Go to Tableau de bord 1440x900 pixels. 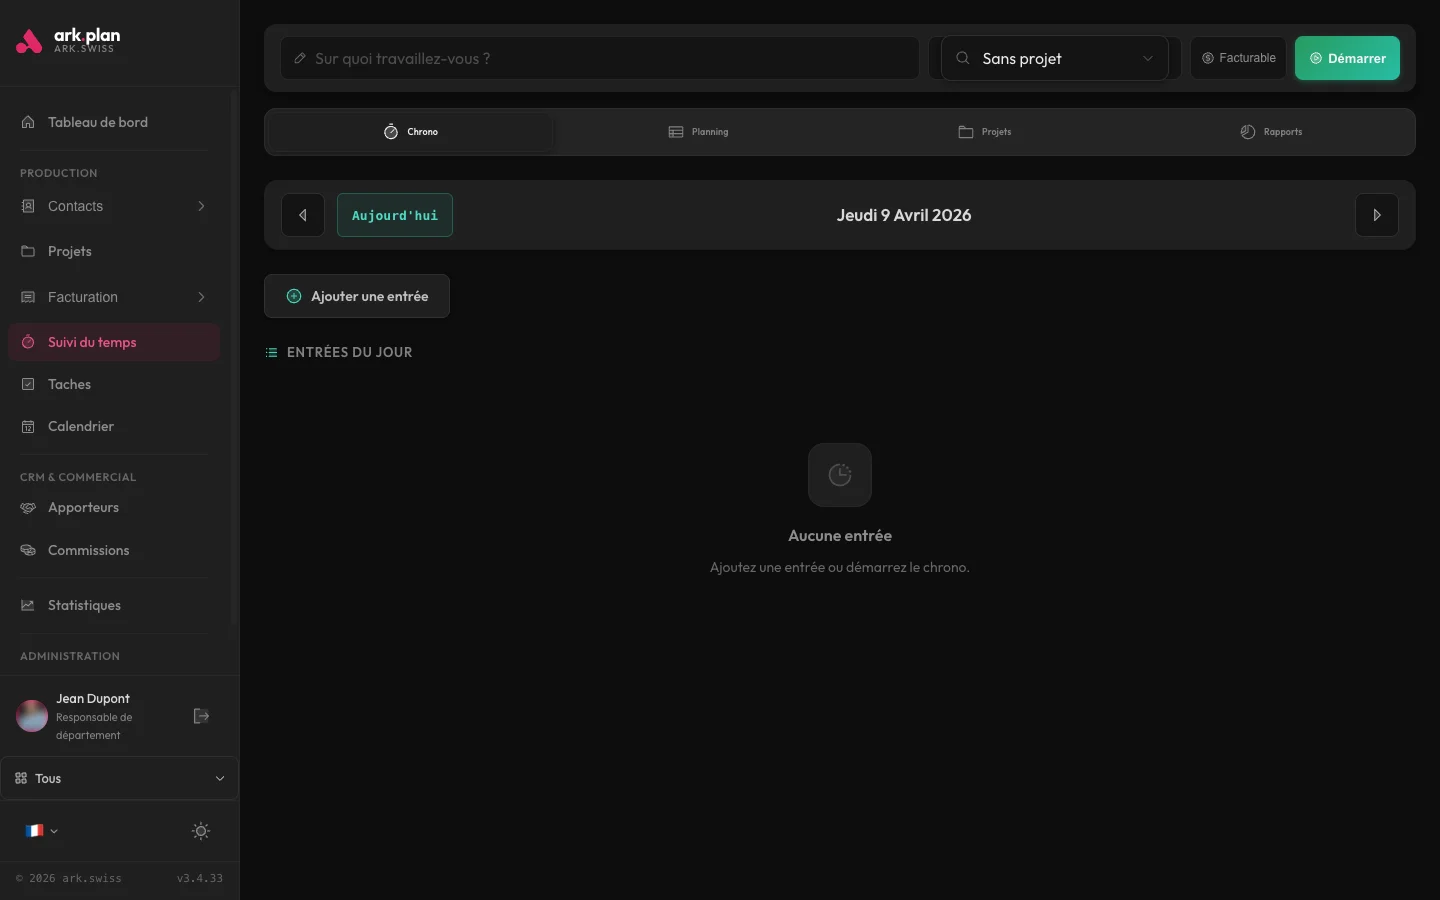(97, 122)
